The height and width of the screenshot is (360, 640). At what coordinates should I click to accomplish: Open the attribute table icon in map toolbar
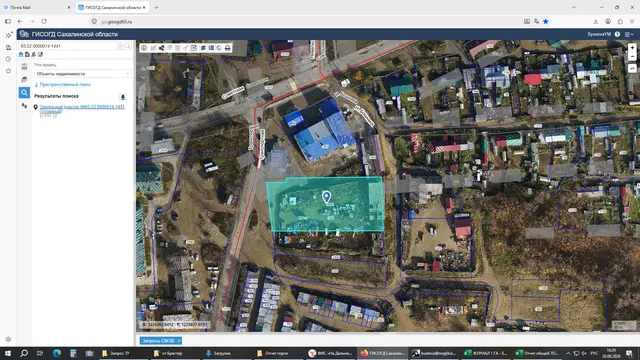[x=211, y=48]
